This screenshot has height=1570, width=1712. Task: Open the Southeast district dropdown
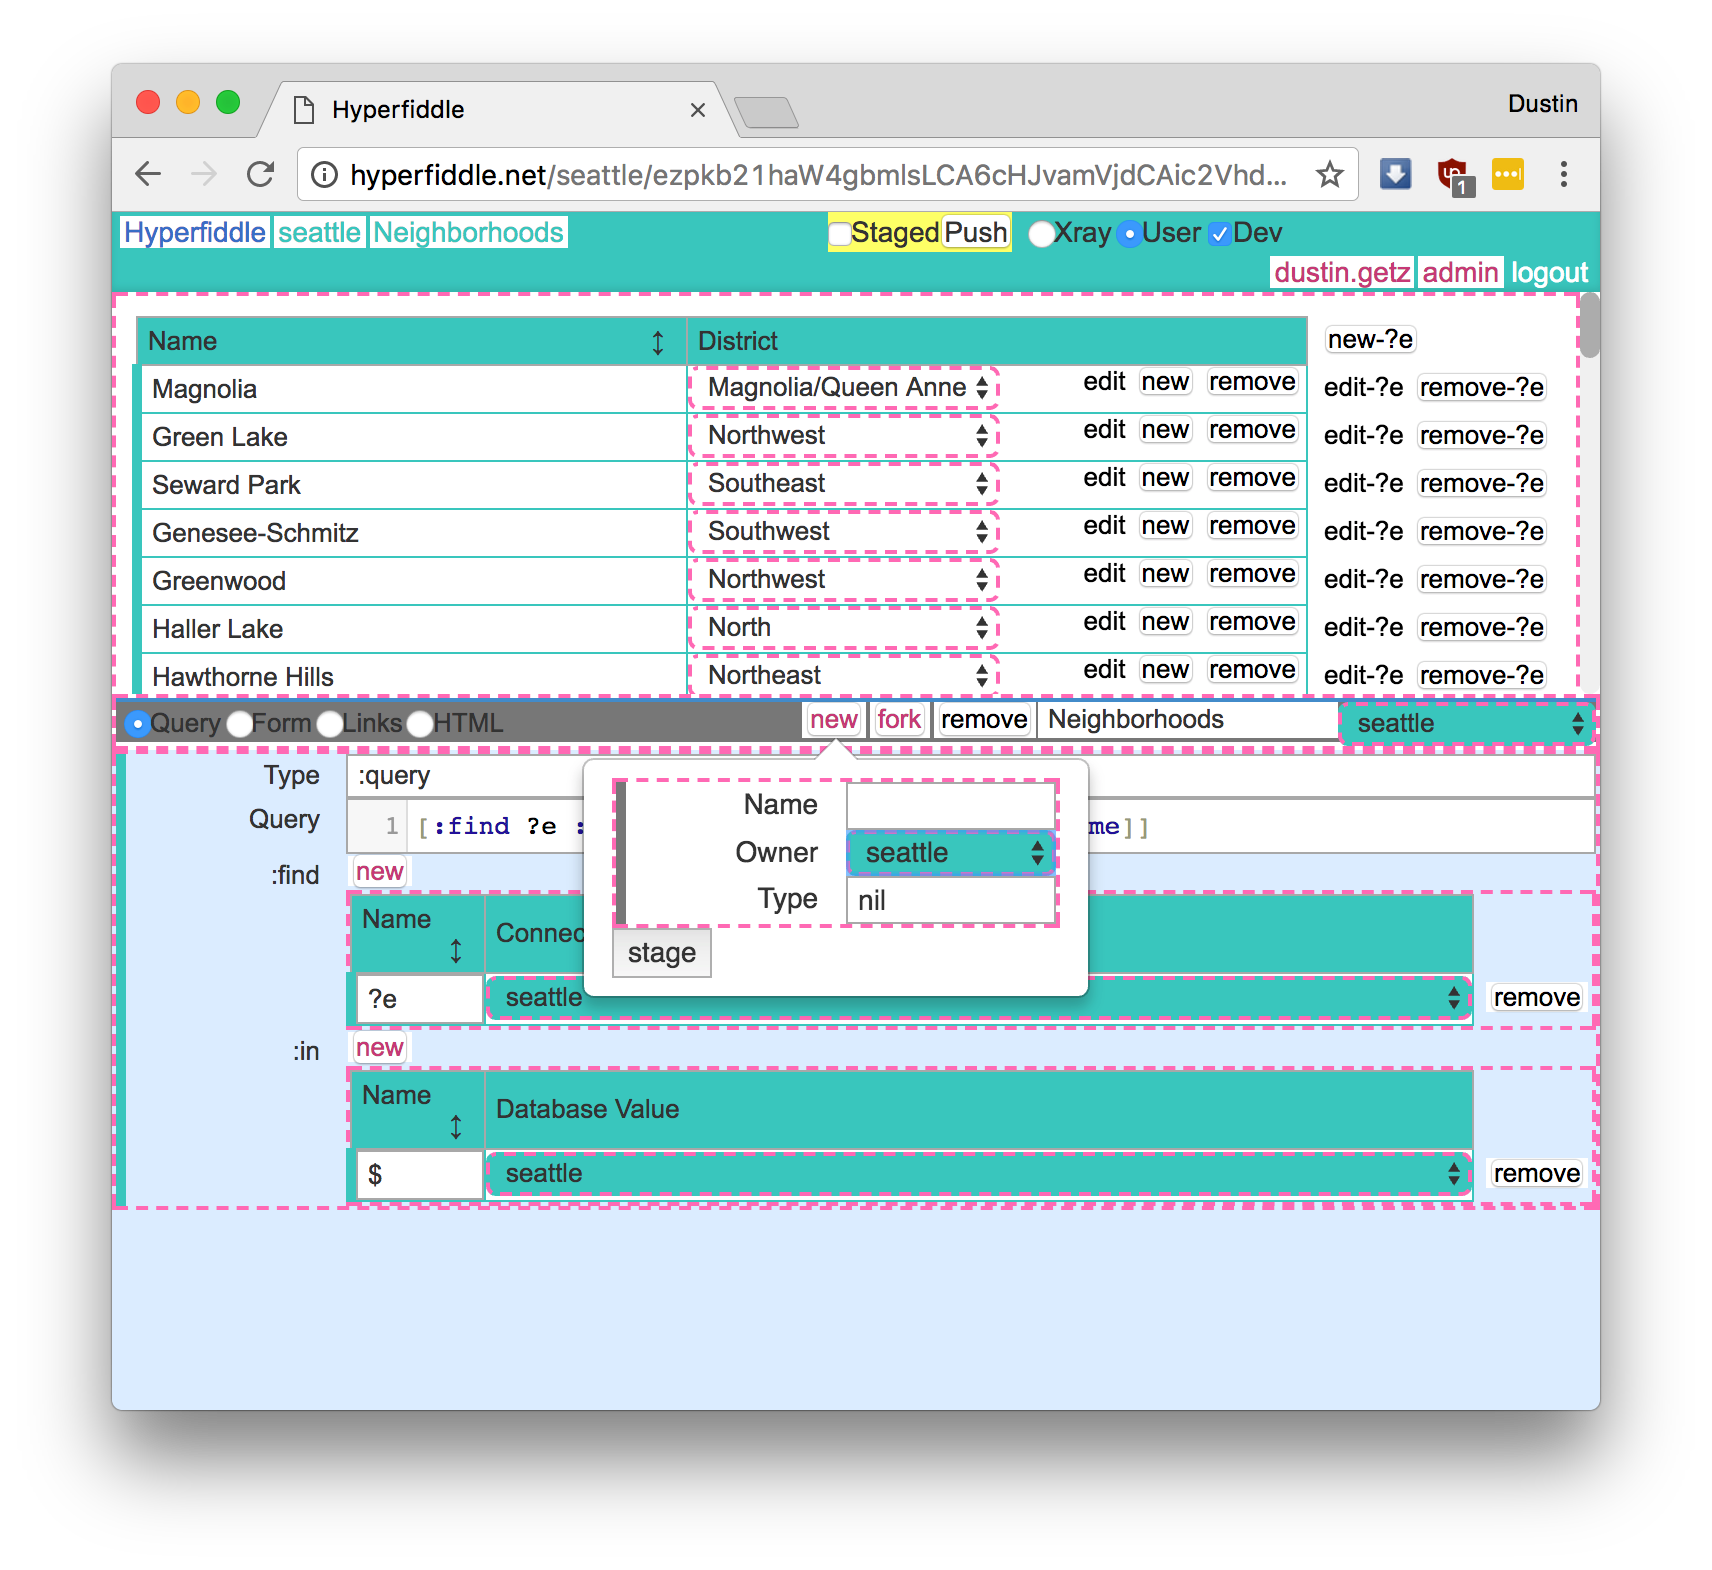(844, 483)
